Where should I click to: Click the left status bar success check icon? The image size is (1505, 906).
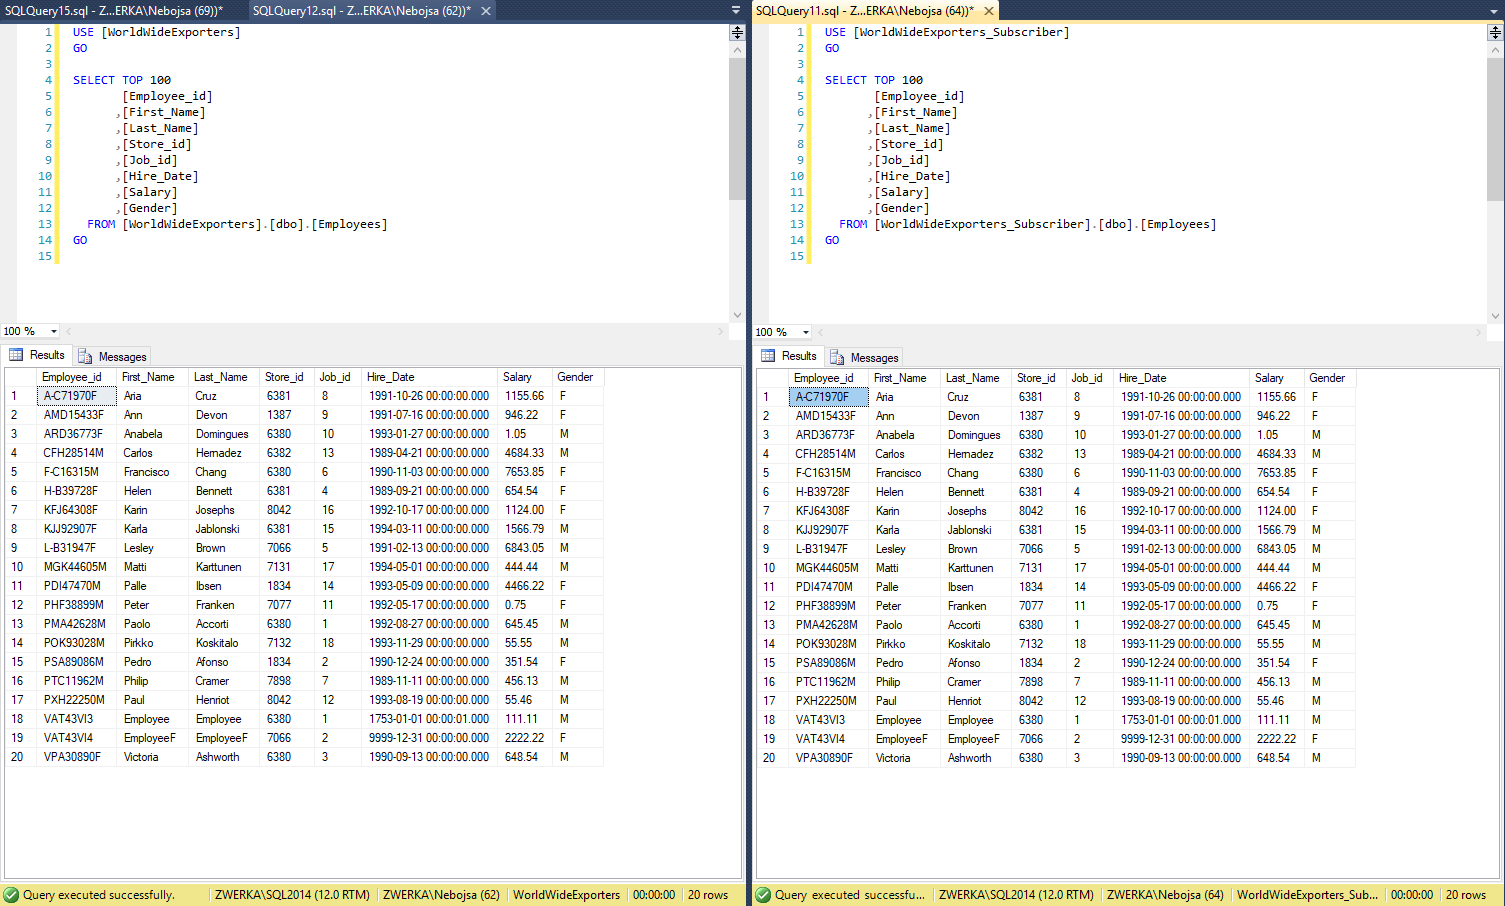point(11,895)
